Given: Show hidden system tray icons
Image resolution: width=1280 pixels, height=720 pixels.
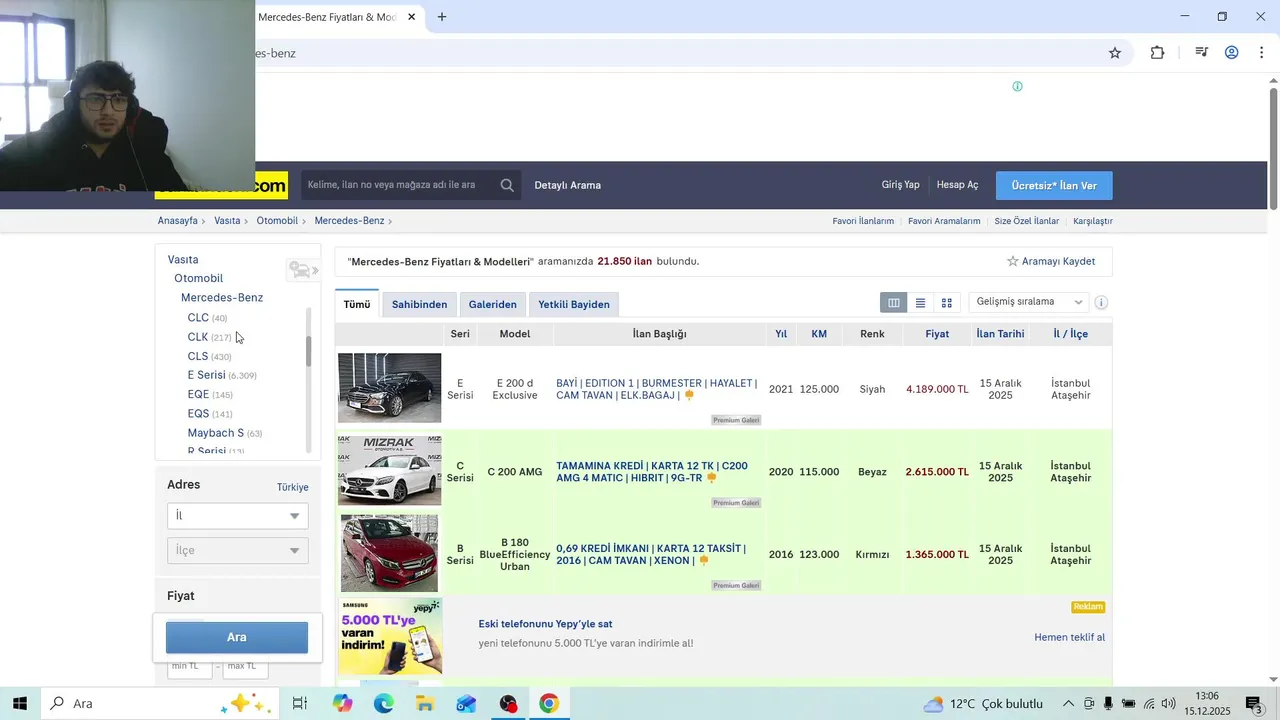Looking at the screenshot, I should pyautogui.click(x=1068, y=704).
